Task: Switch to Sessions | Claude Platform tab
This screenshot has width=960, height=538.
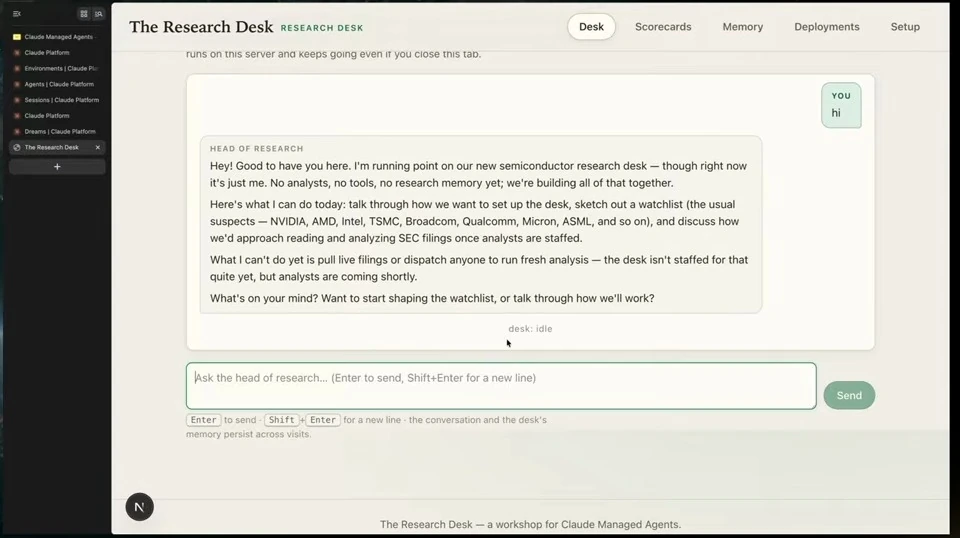Action: pyautogui.click(x=57, y=100)
